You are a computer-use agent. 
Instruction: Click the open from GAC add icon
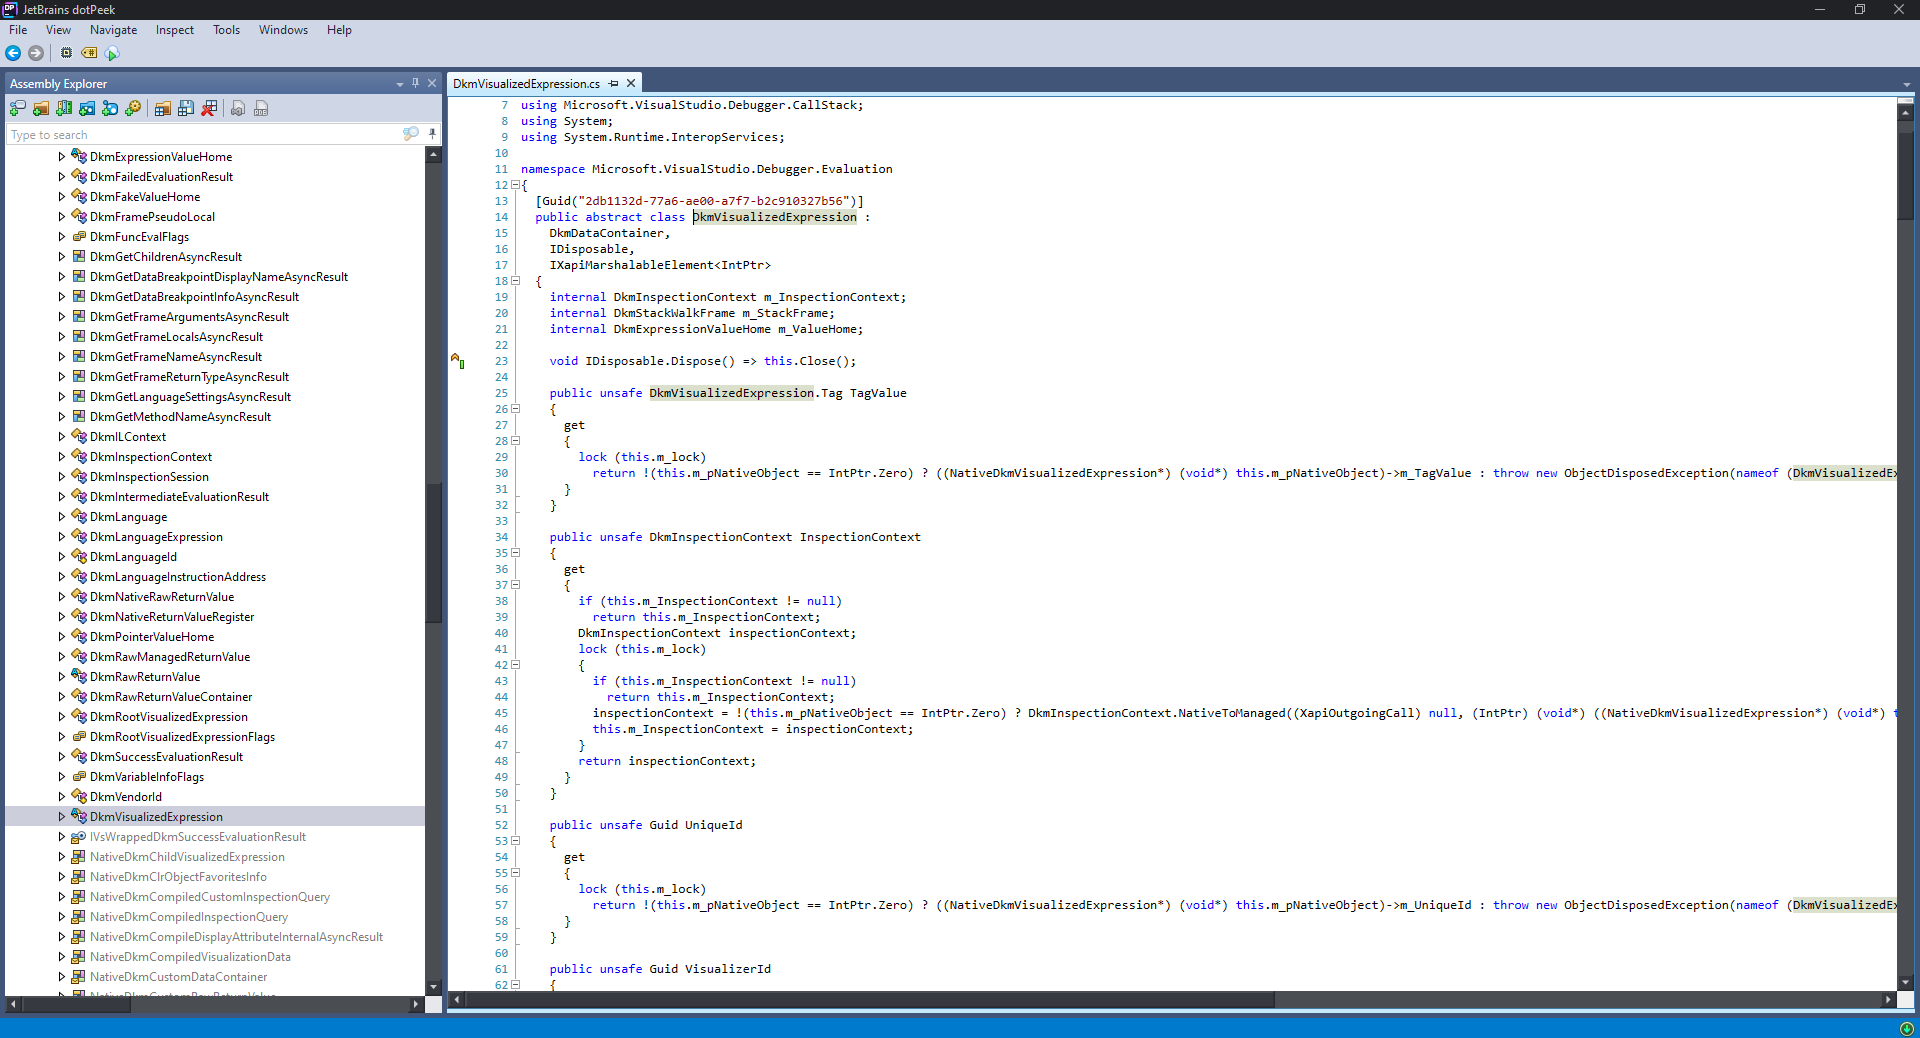coord(64,108)
